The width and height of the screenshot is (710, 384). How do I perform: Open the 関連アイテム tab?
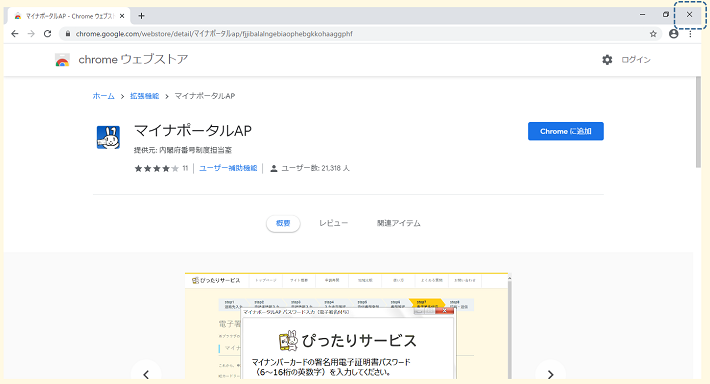(398, 223)
